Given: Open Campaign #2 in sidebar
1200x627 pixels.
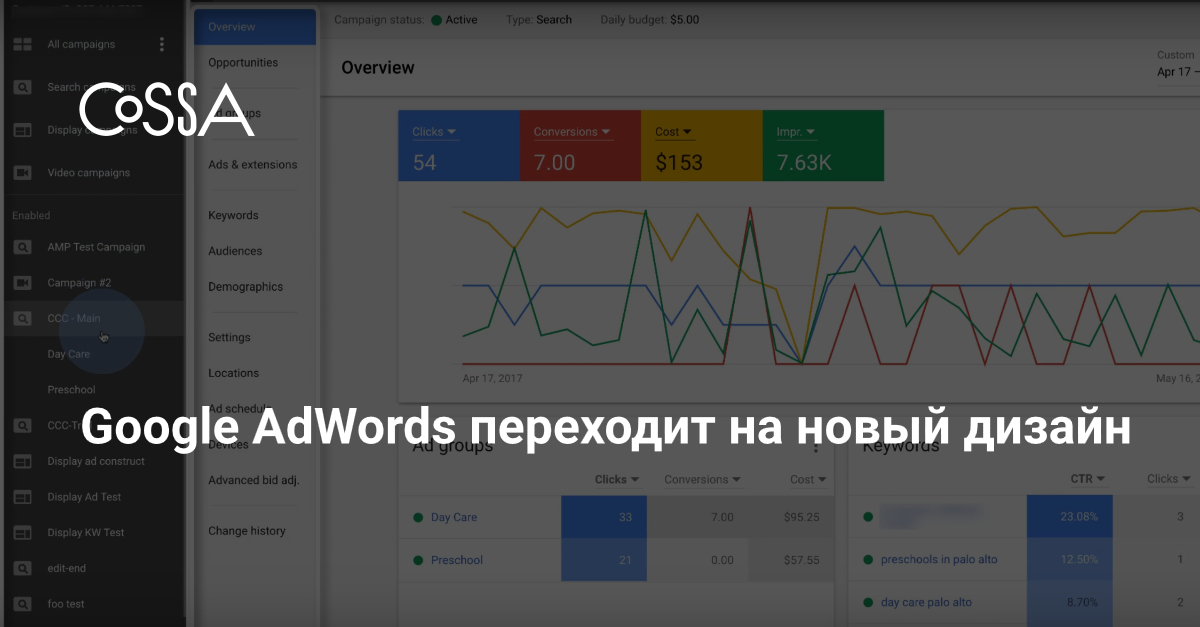Looking at the screenshot, I should click(79, 283).
